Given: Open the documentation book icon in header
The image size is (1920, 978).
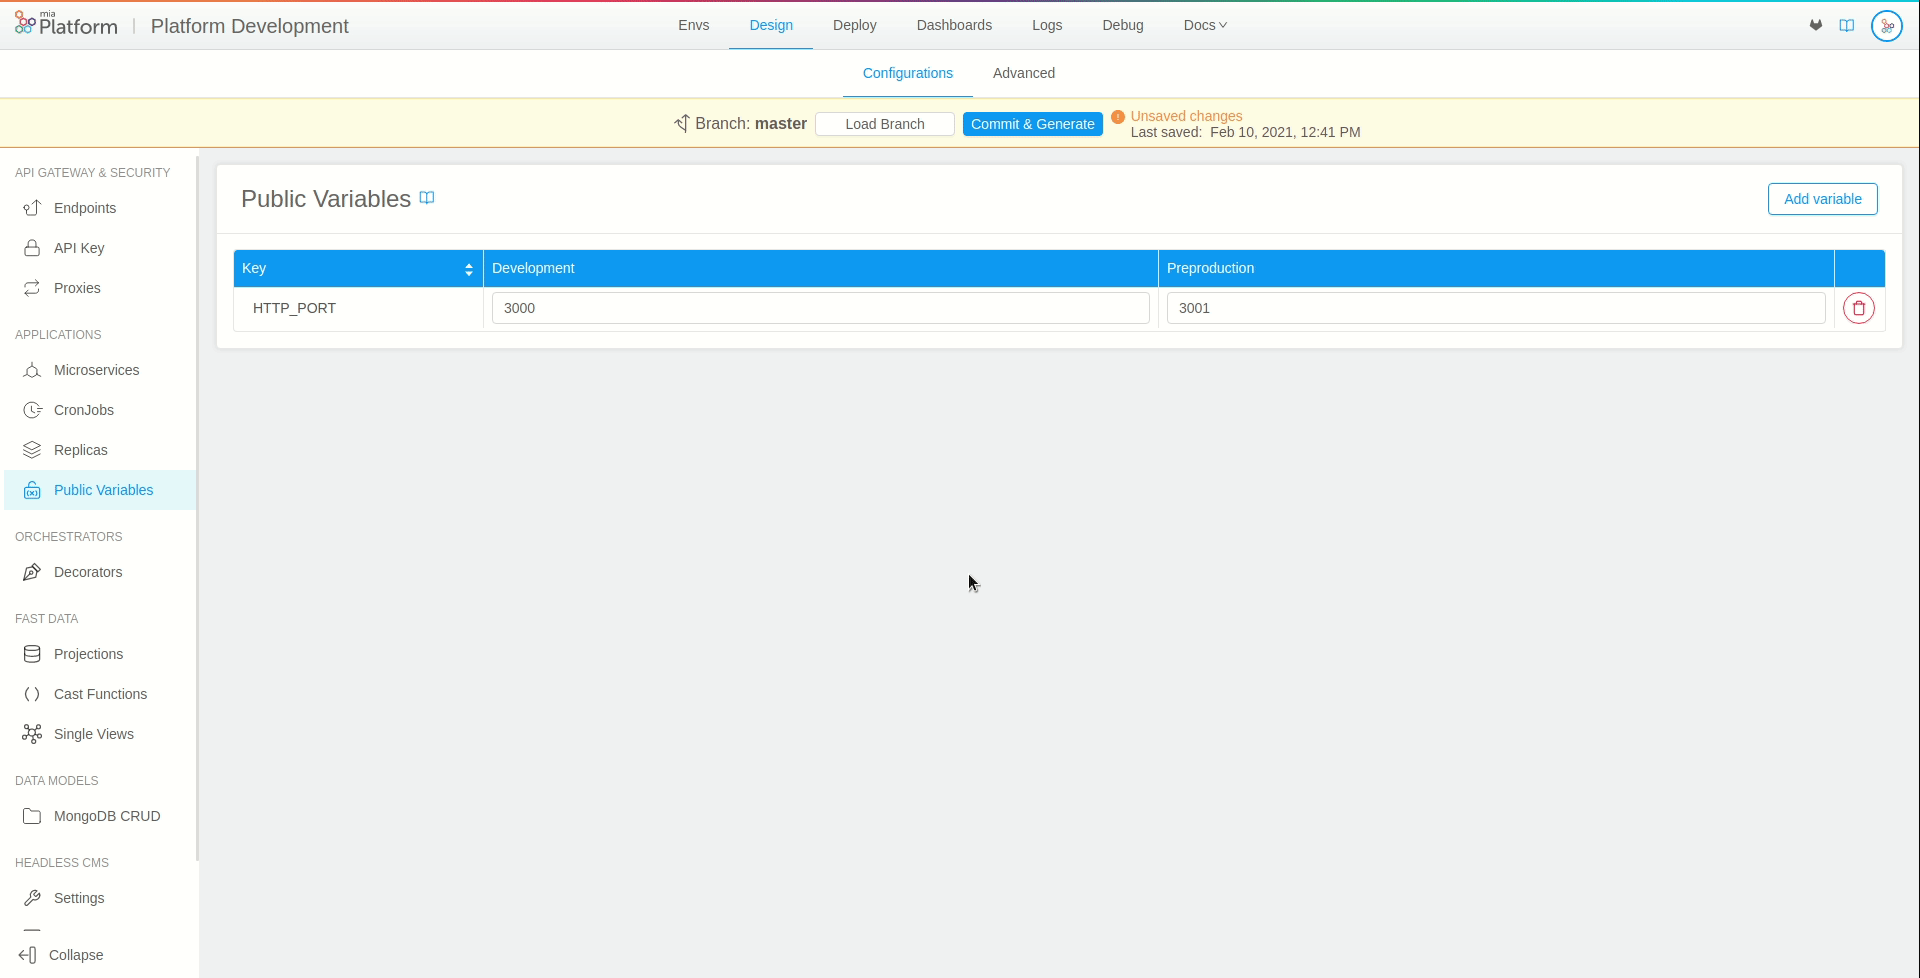Looking at the screenshot, I should click(x=1847, y=25).
